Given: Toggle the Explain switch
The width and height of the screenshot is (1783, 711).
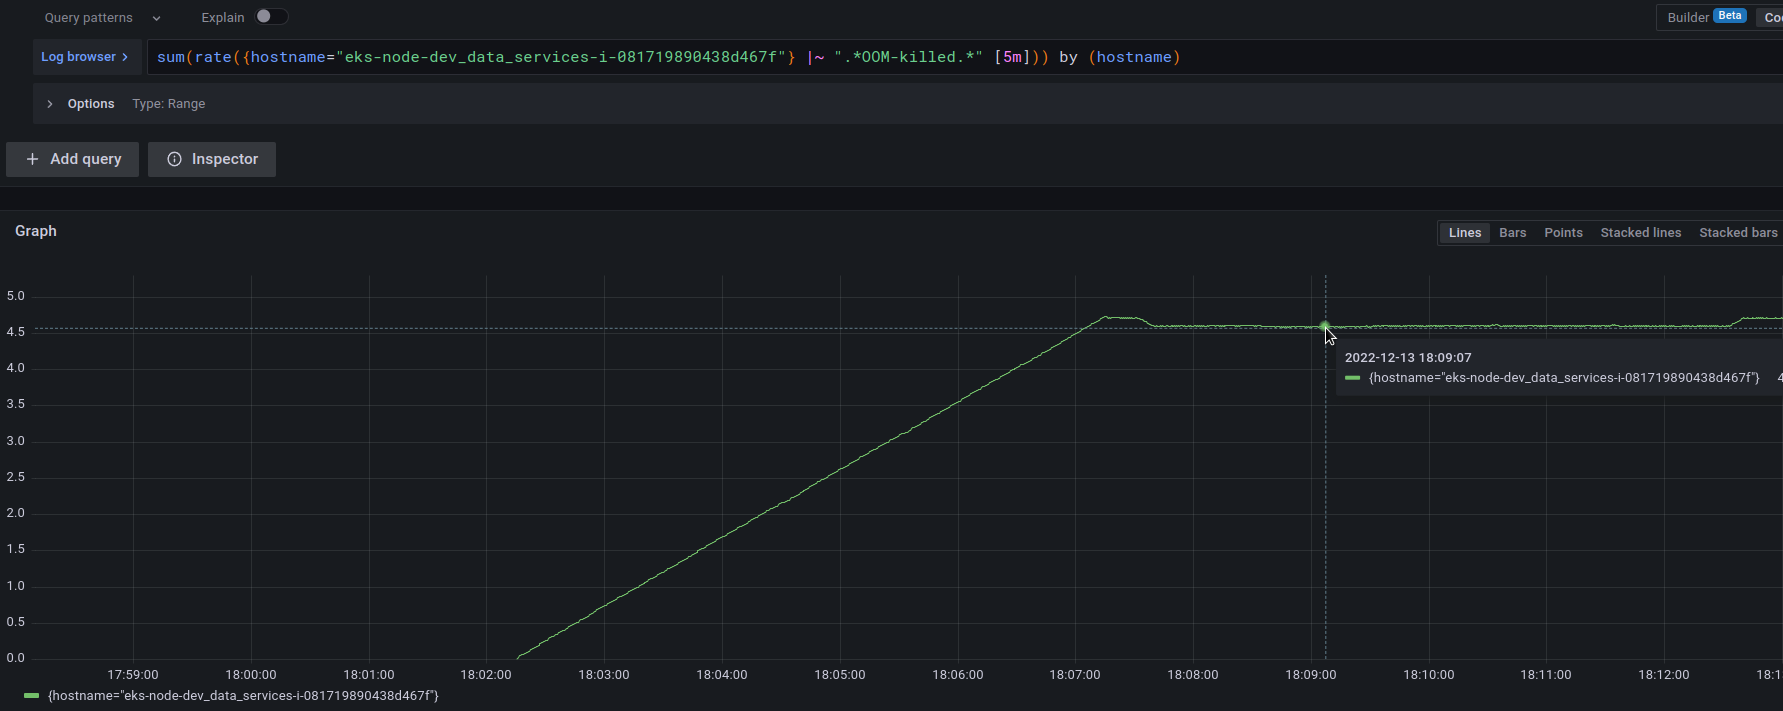Looking at the screenshot, I should [271, 16].
